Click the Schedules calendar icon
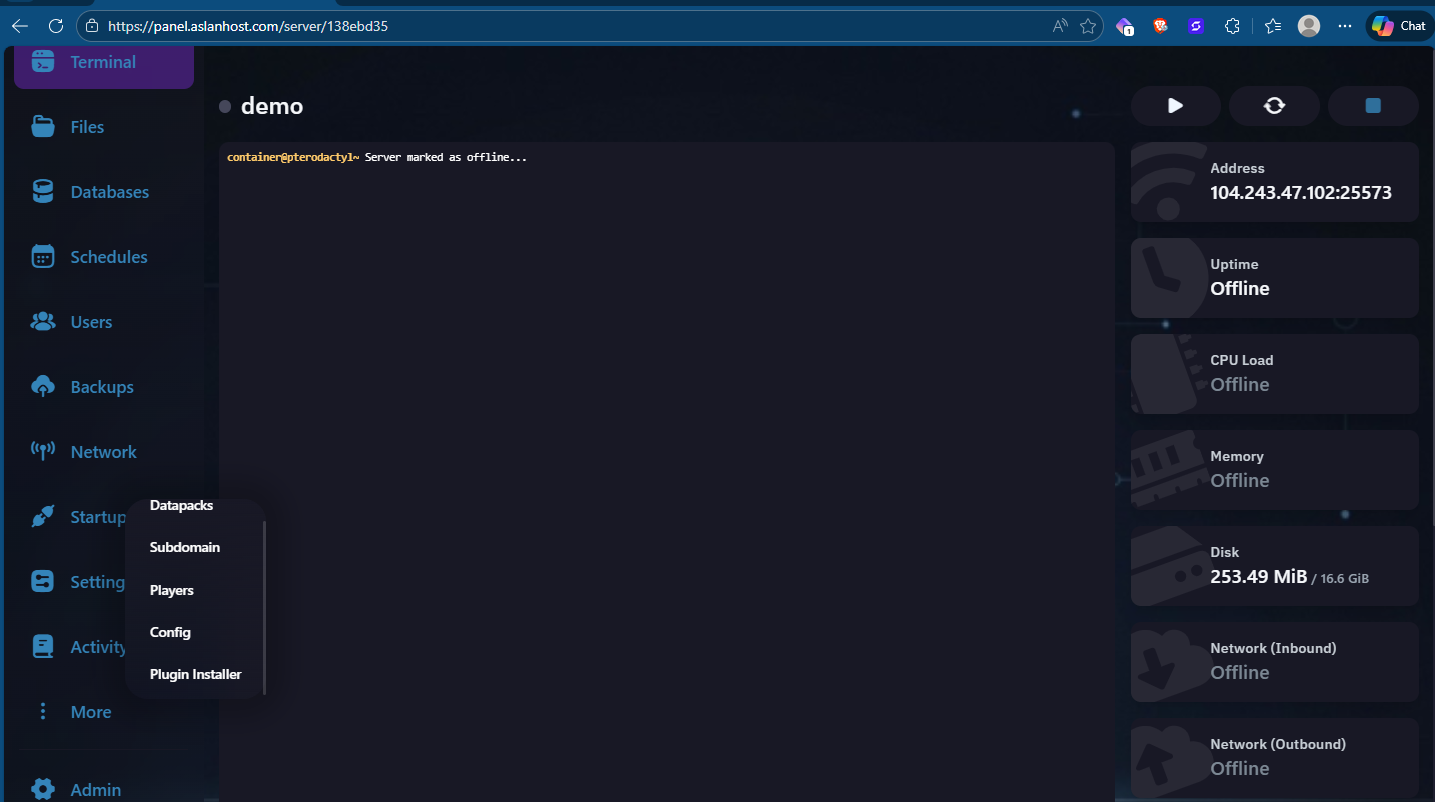Viewport: 1435px width, 802px height. click(x=42, y=257)
